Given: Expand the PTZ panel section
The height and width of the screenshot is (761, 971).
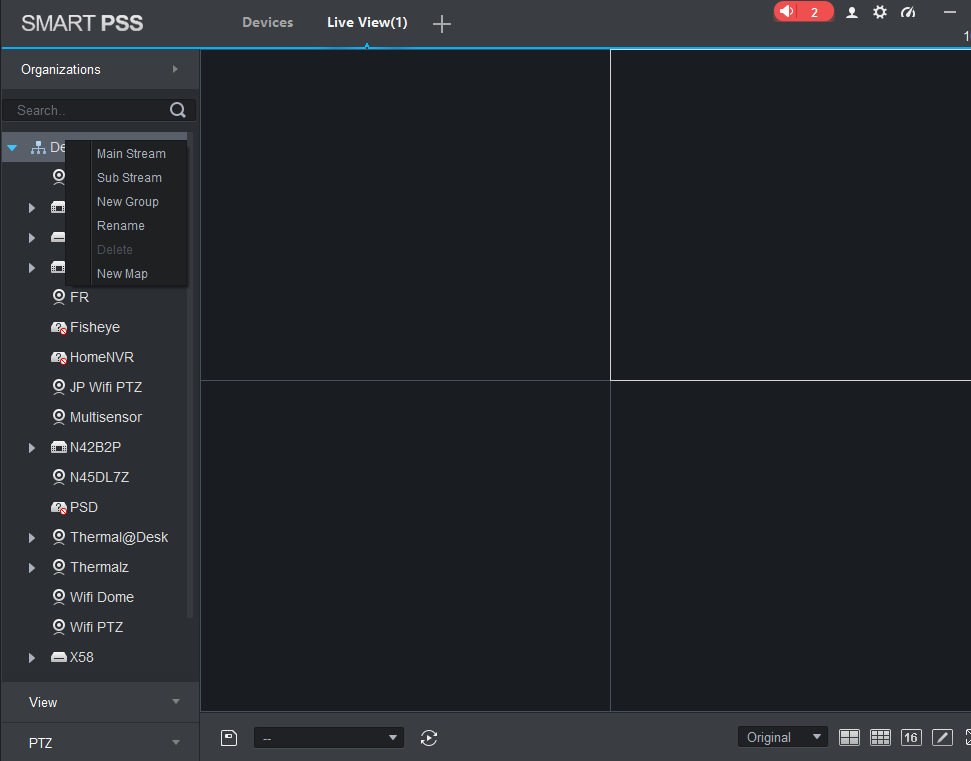Looking at the screenshot, I should (x=99, y=743).
